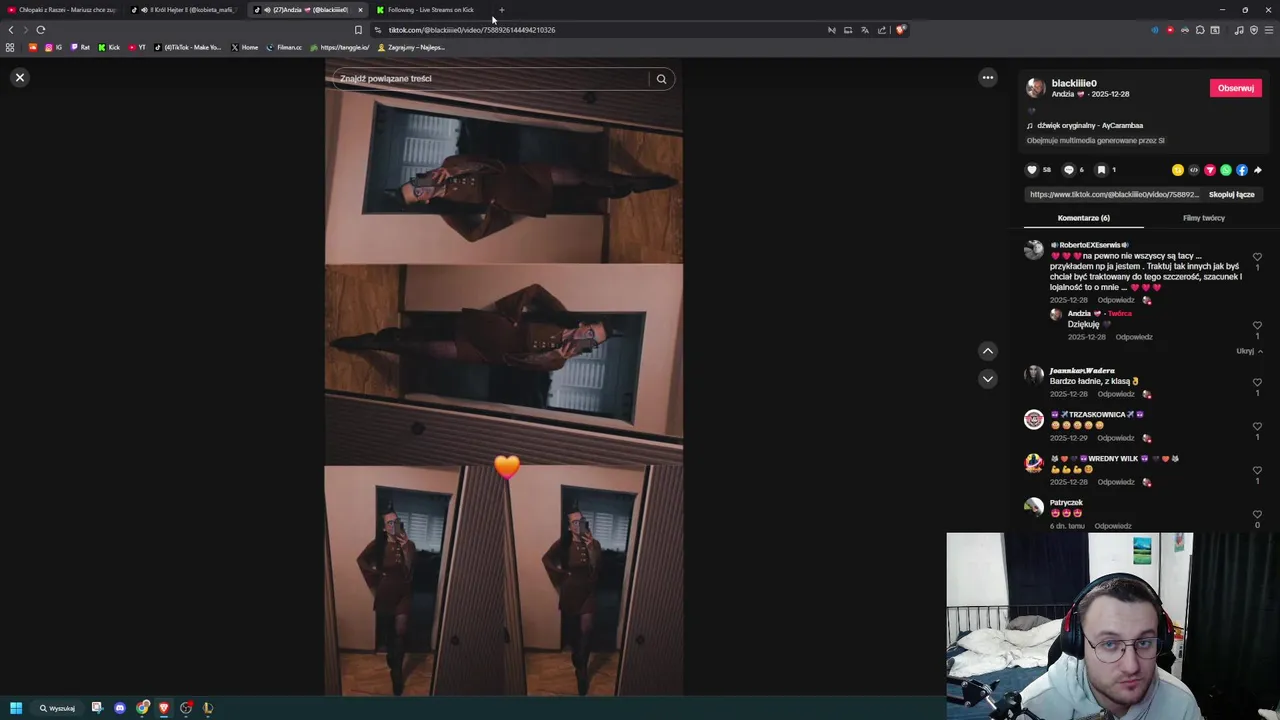The height and width of the screenshot is (720, 1280).
Task: Go back in the browser
Action: [x=11, y=30]
